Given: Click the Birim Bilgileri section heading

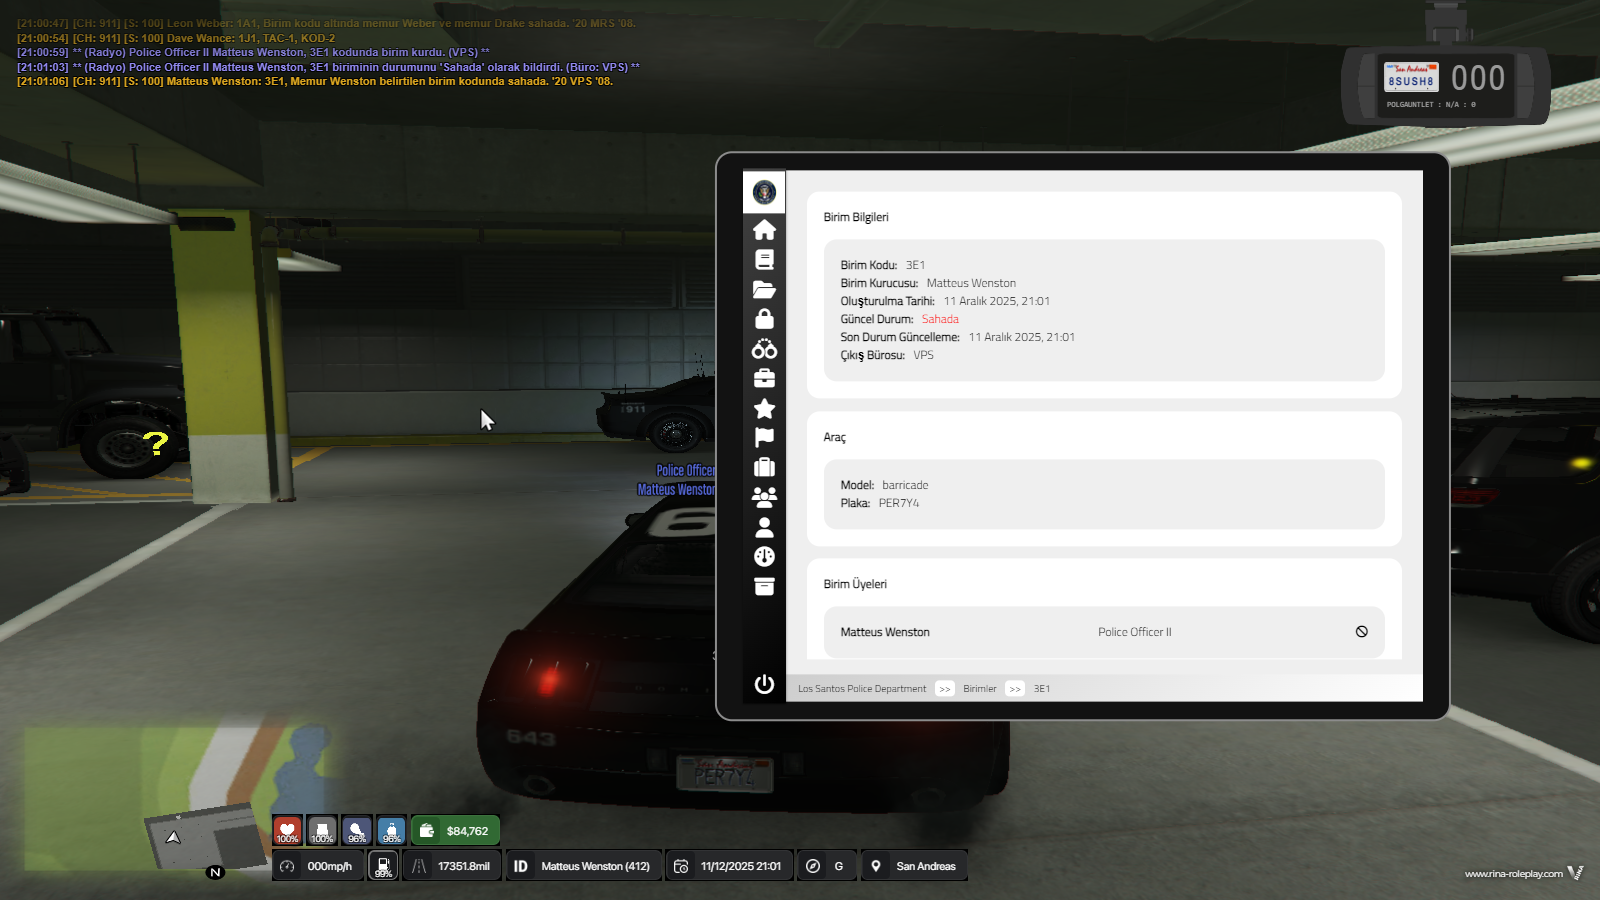Looking at the screenshot, I should (x=856, y=217).
